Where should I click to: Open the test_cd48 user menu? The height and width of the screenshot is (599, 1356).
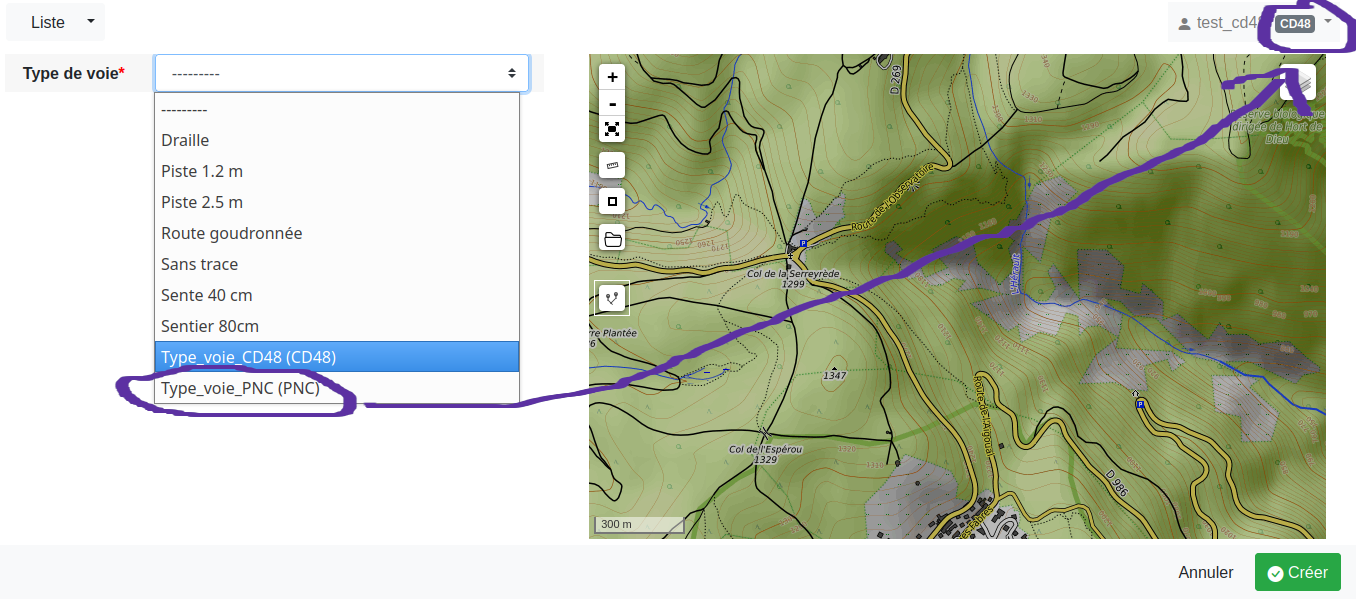[1254, 23]
